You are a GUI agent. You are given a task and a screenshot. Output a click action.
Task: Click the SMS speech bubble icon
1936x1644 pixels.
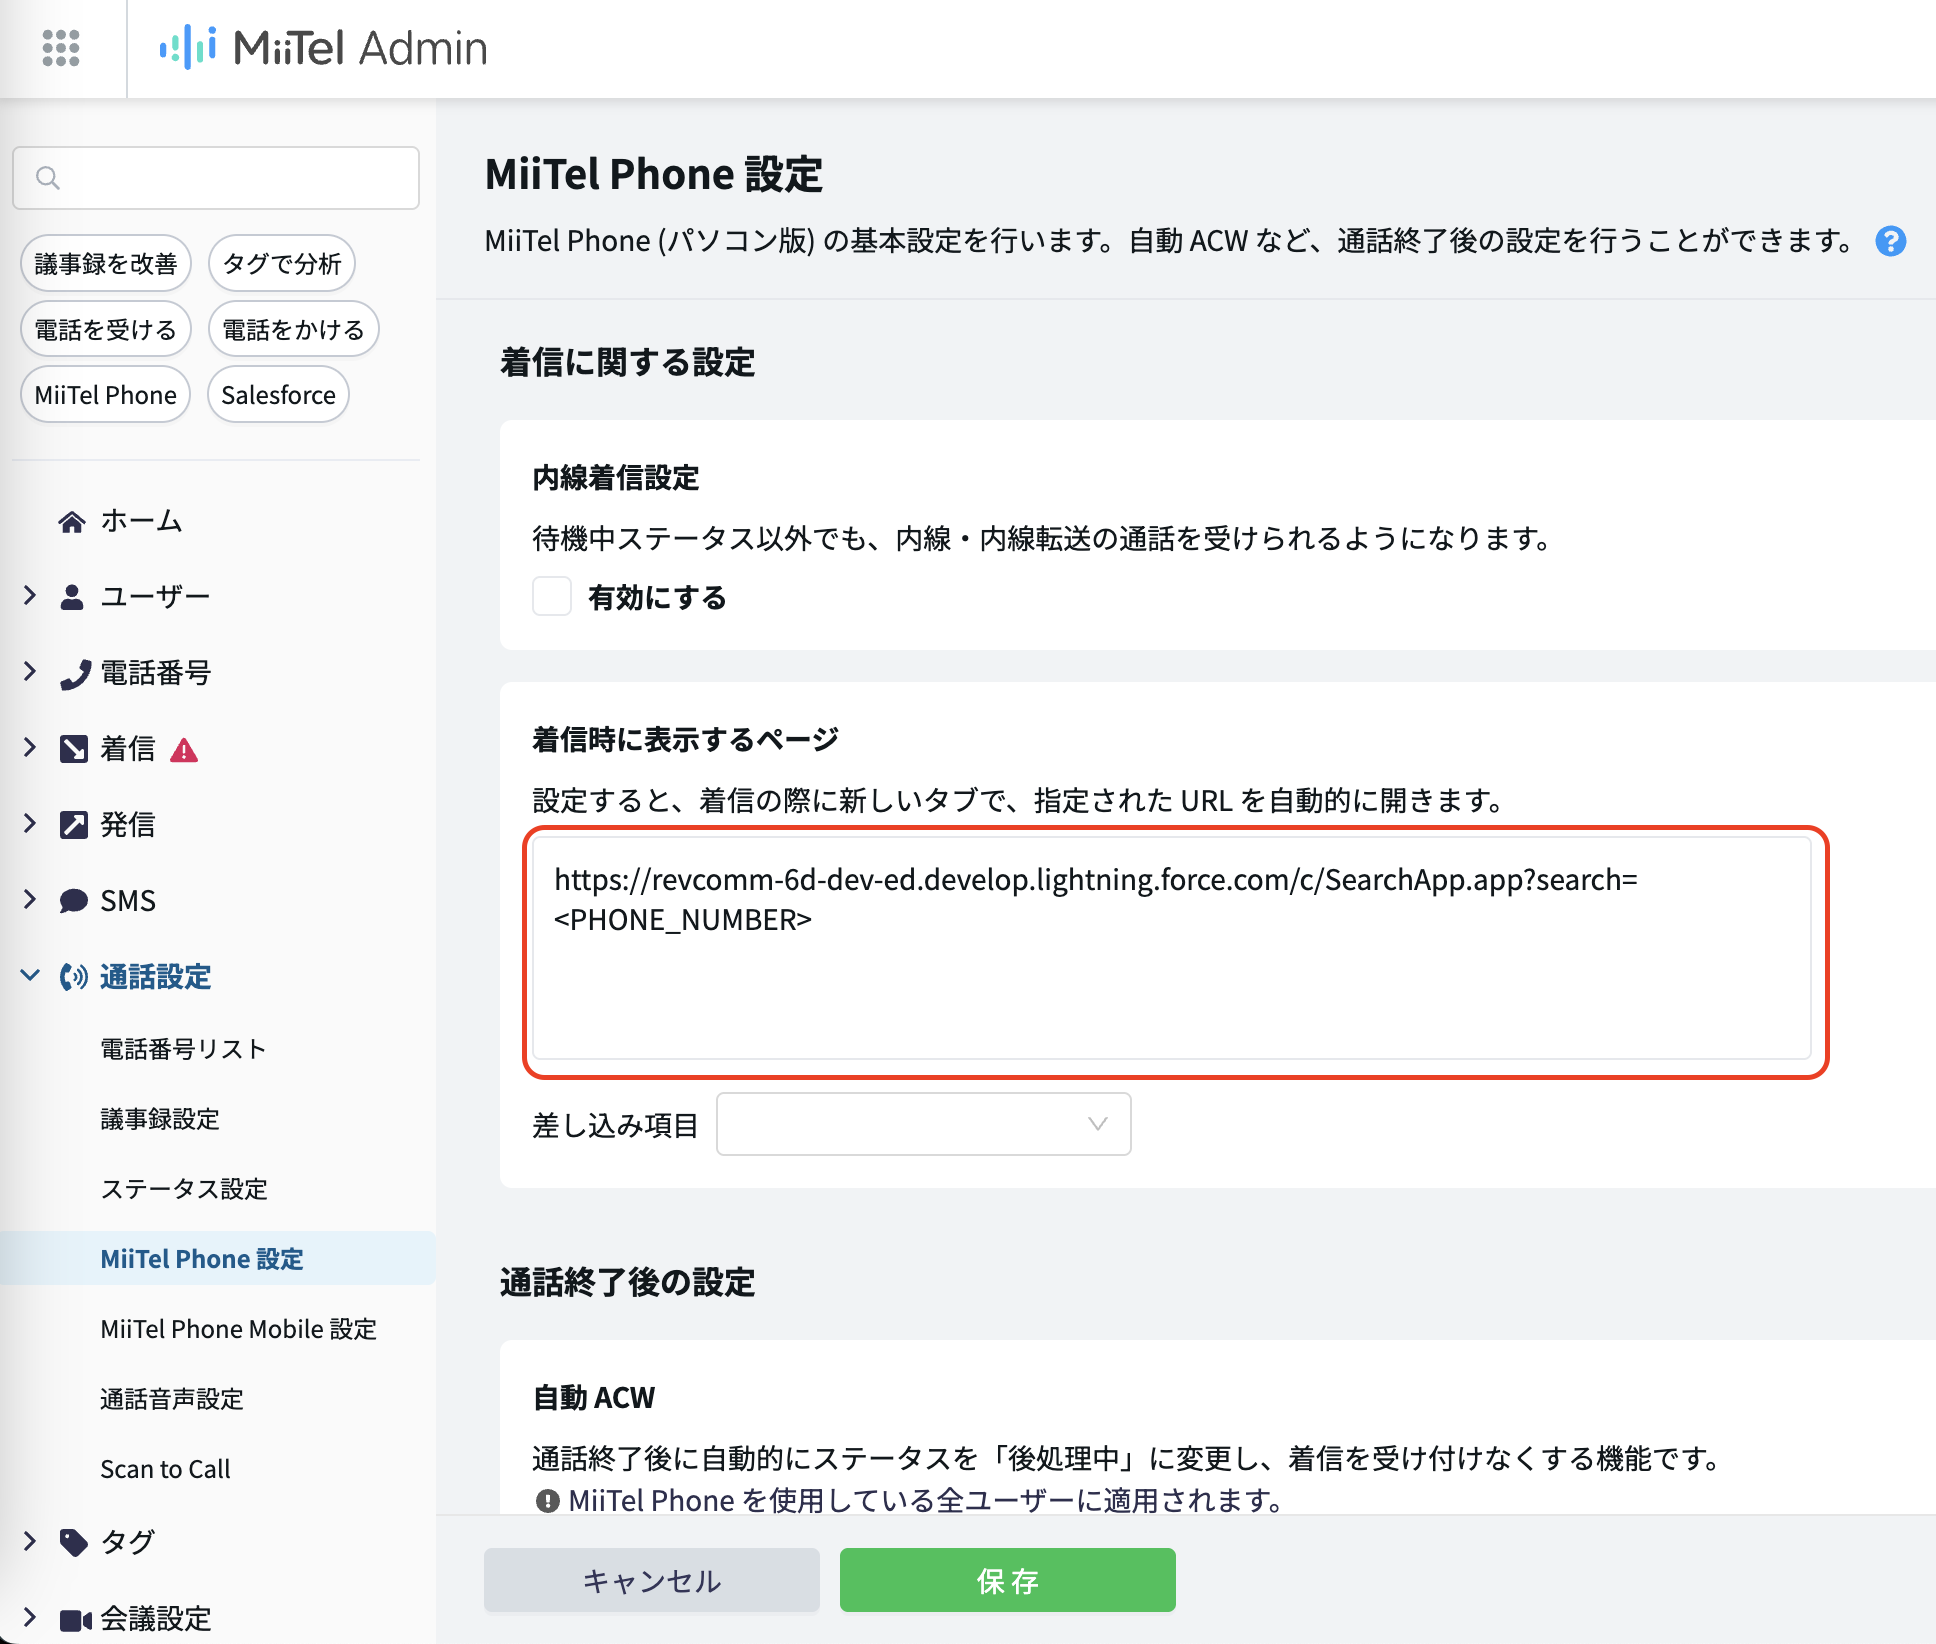(x=73, y=901)
